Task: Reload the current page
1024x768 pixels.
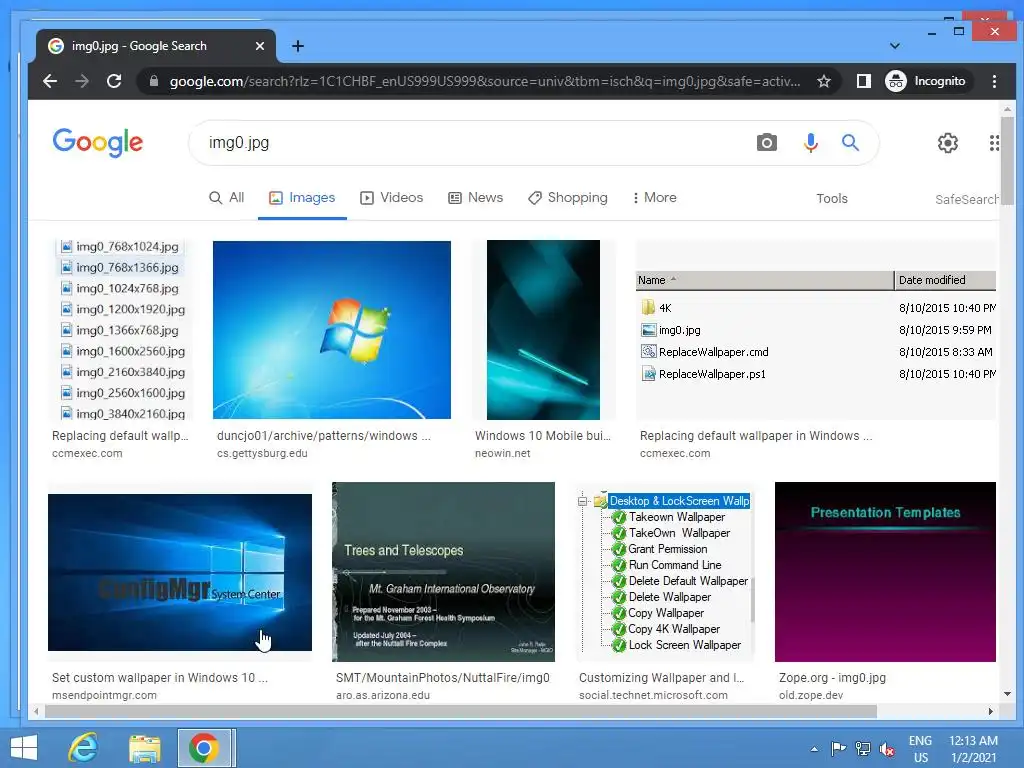Action: (114, 81)
